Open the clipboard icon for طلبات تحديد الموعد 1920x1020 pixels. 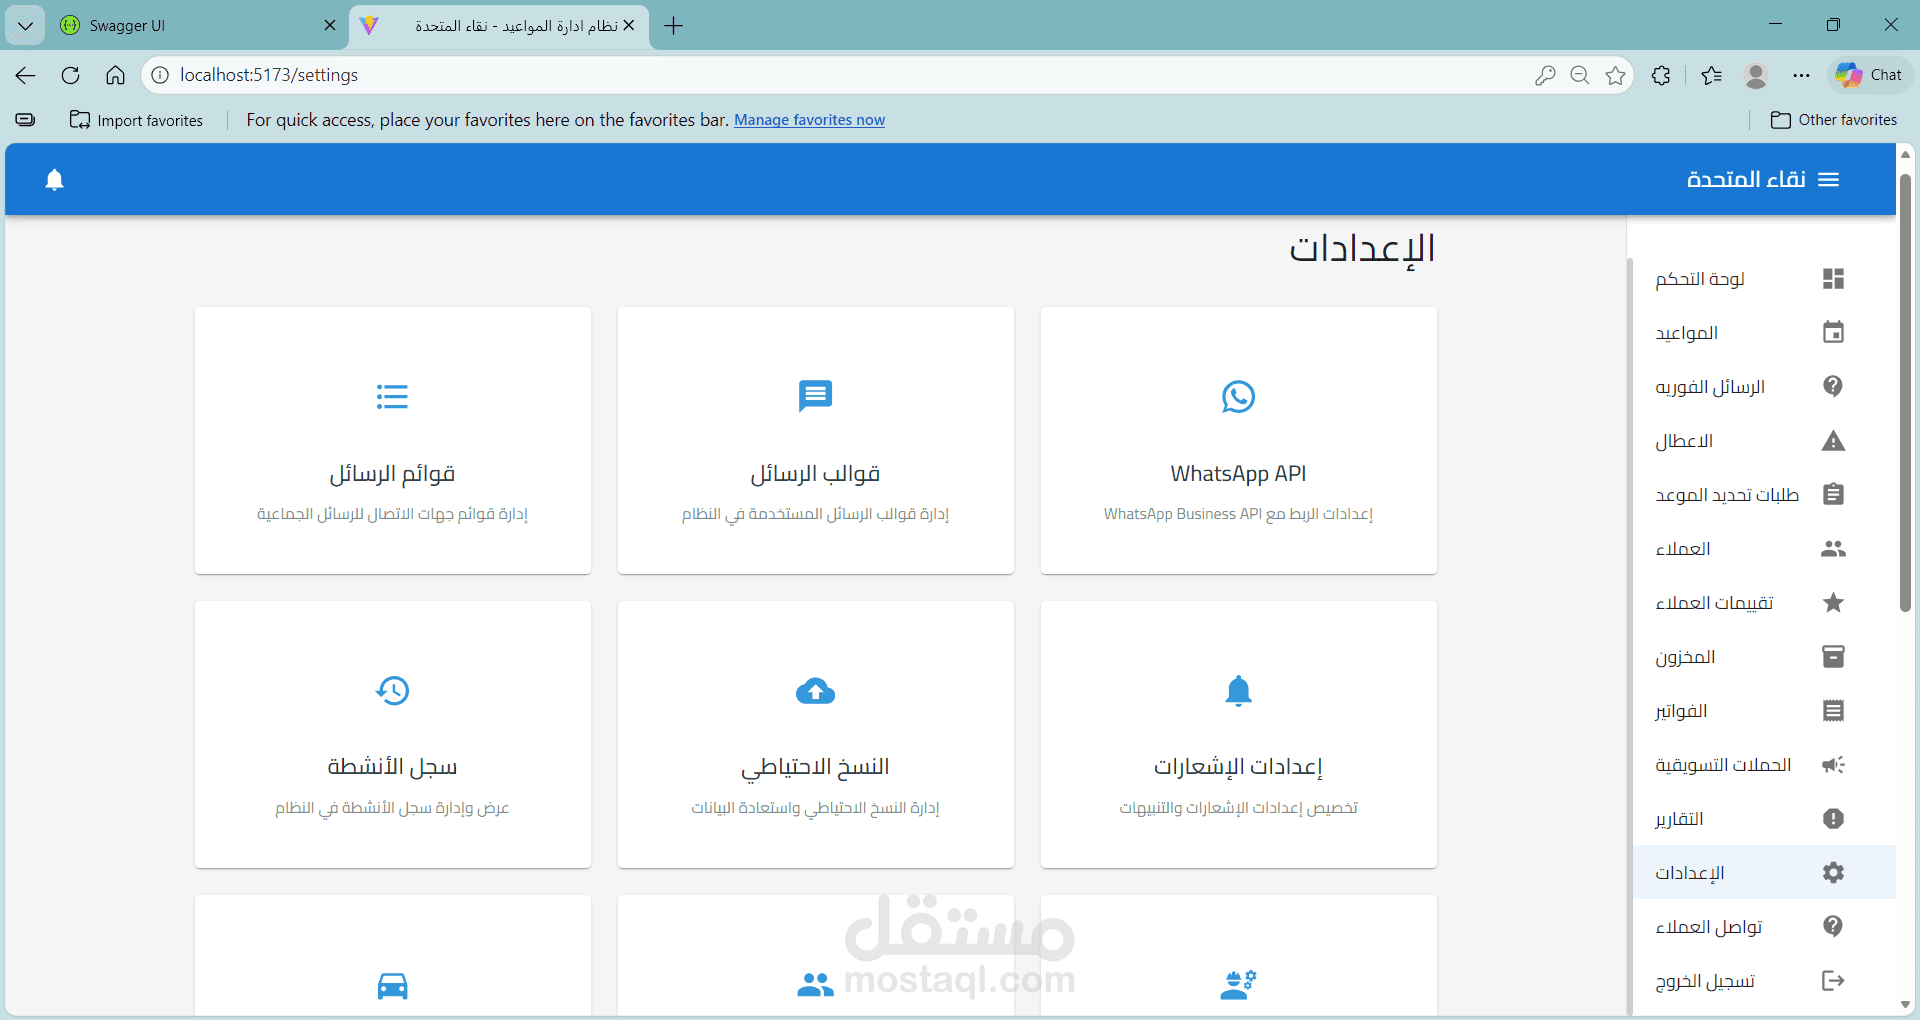pos(1833,495)
